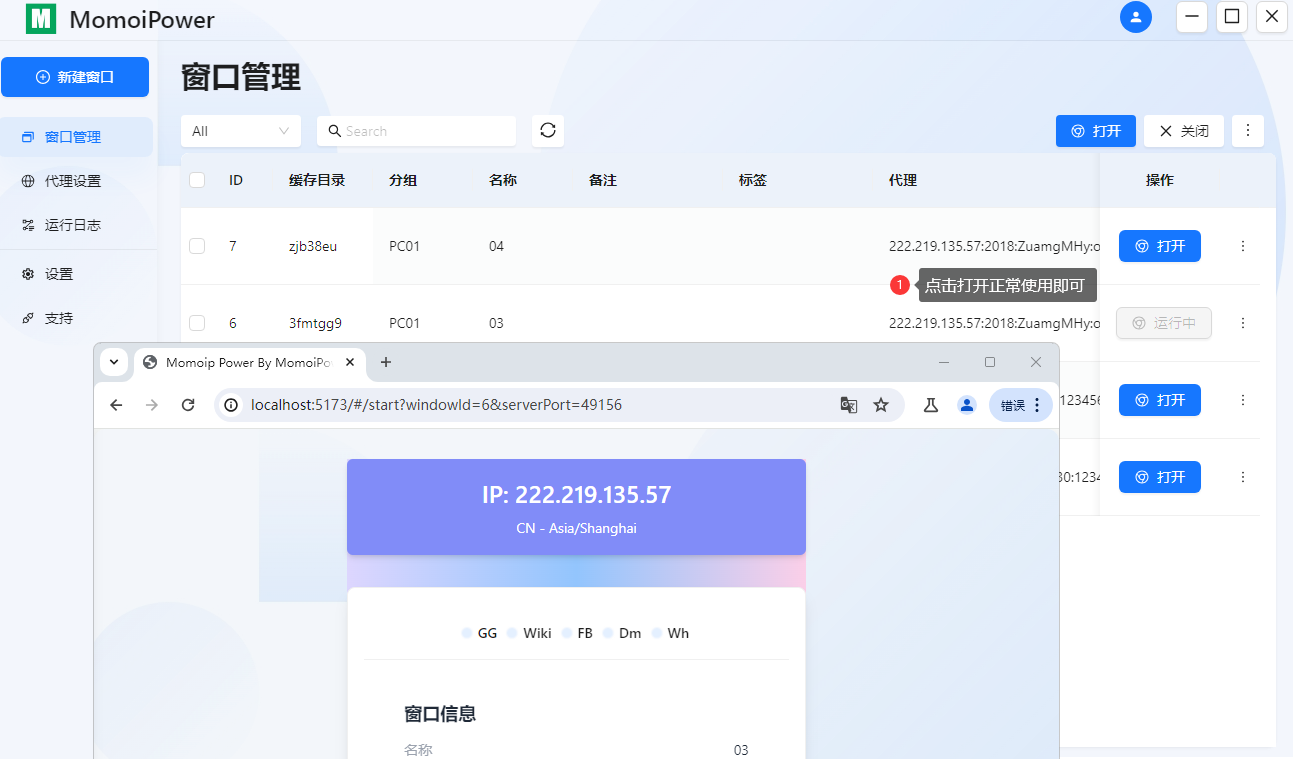
Task: Refresh the window list
Action: pos(547,130)
